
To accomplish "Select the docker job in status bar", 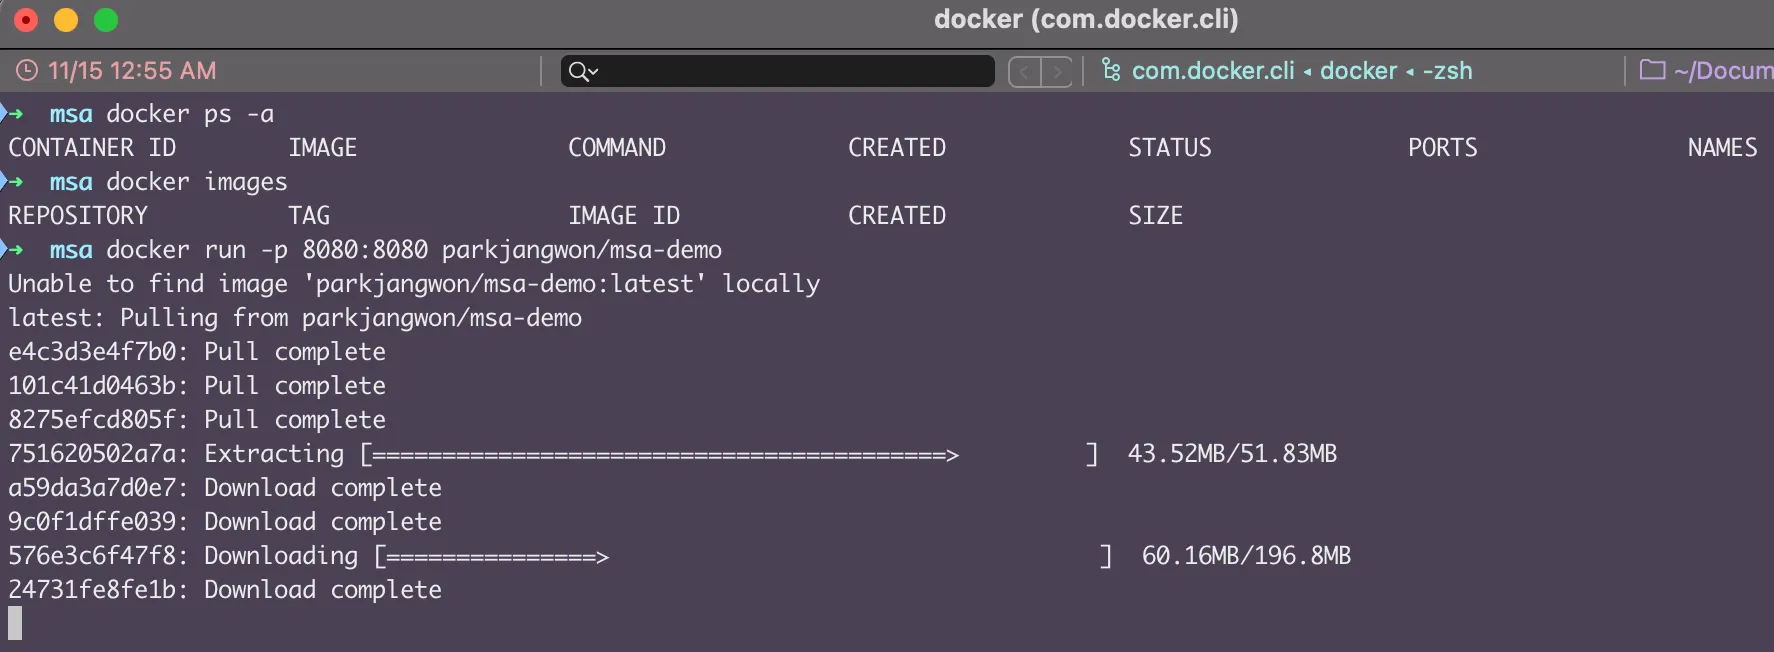I will click(x=1358, y=71).
